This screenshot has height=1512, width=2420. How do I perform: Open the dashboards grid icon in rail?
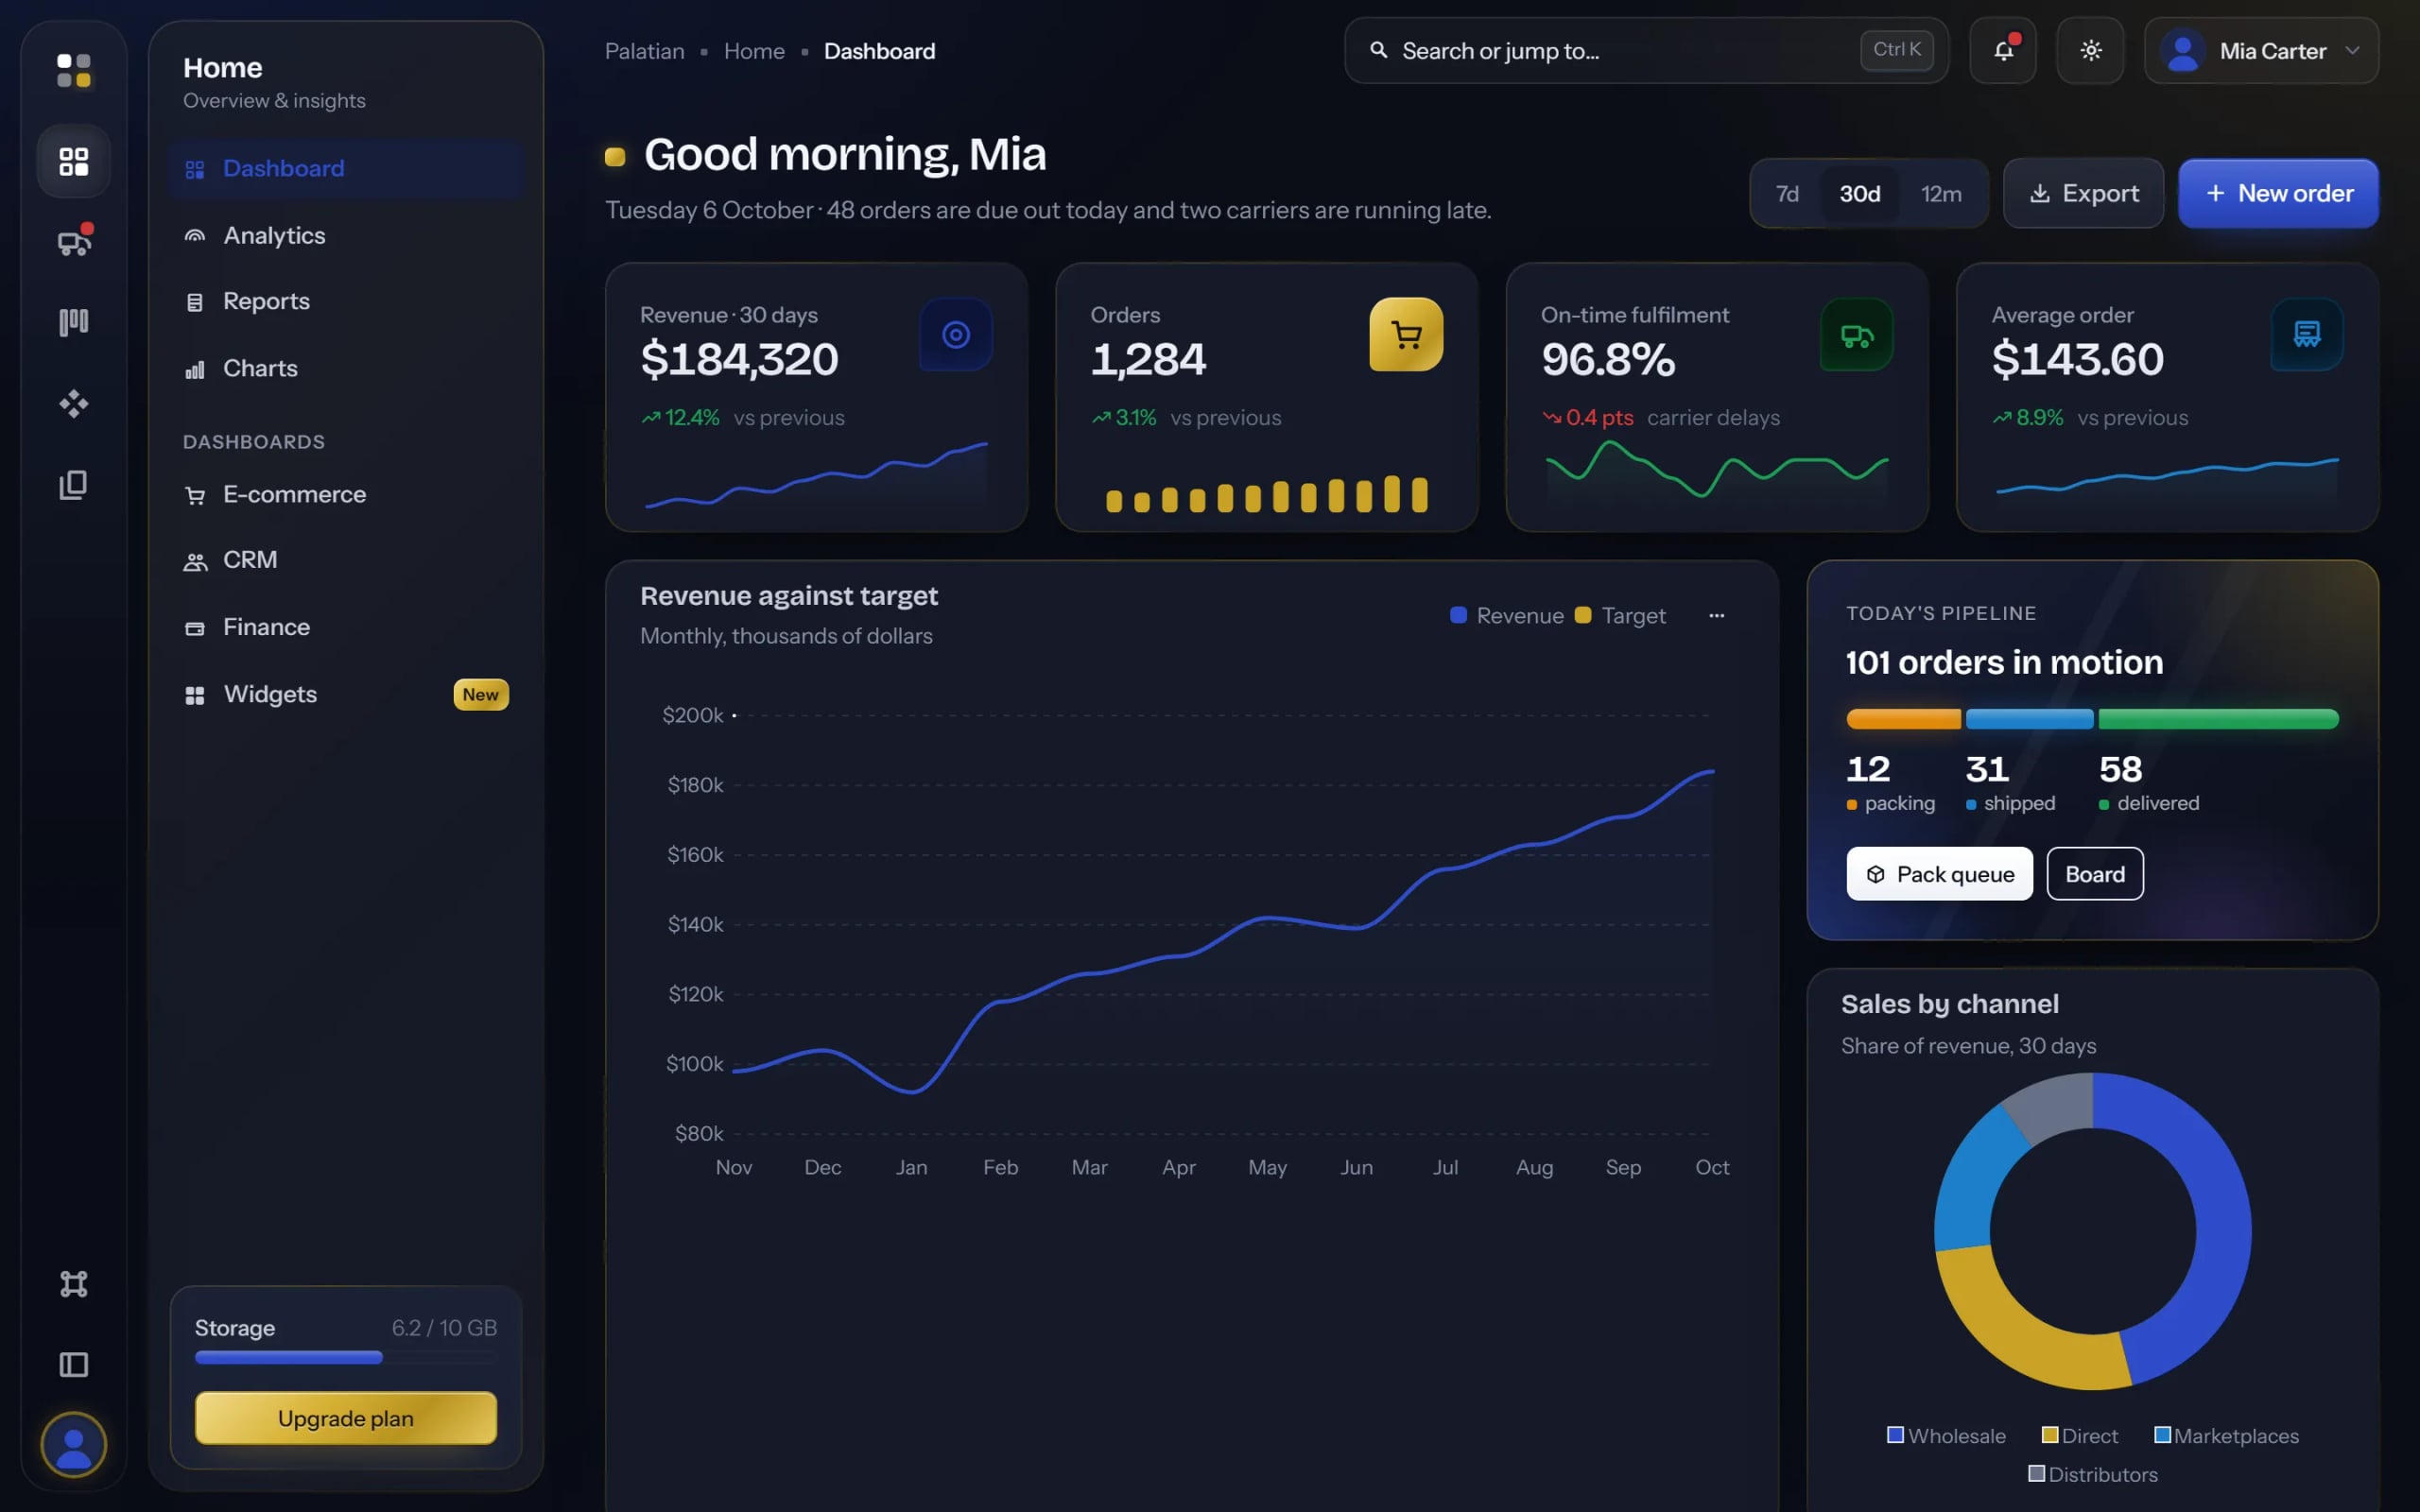(x=73, y=161)
